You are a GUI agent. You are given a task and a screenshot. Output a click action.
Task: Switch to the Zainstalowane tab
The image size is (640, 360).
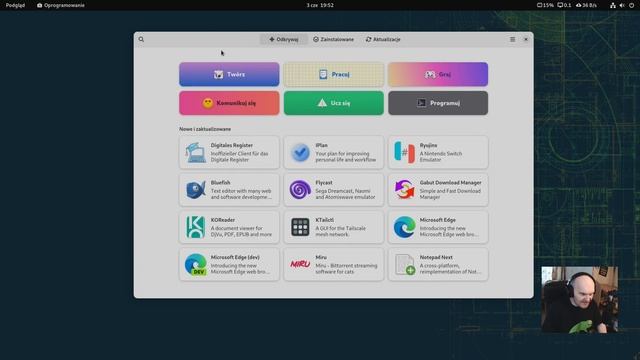pyautogui.click(x=333, y=40)
